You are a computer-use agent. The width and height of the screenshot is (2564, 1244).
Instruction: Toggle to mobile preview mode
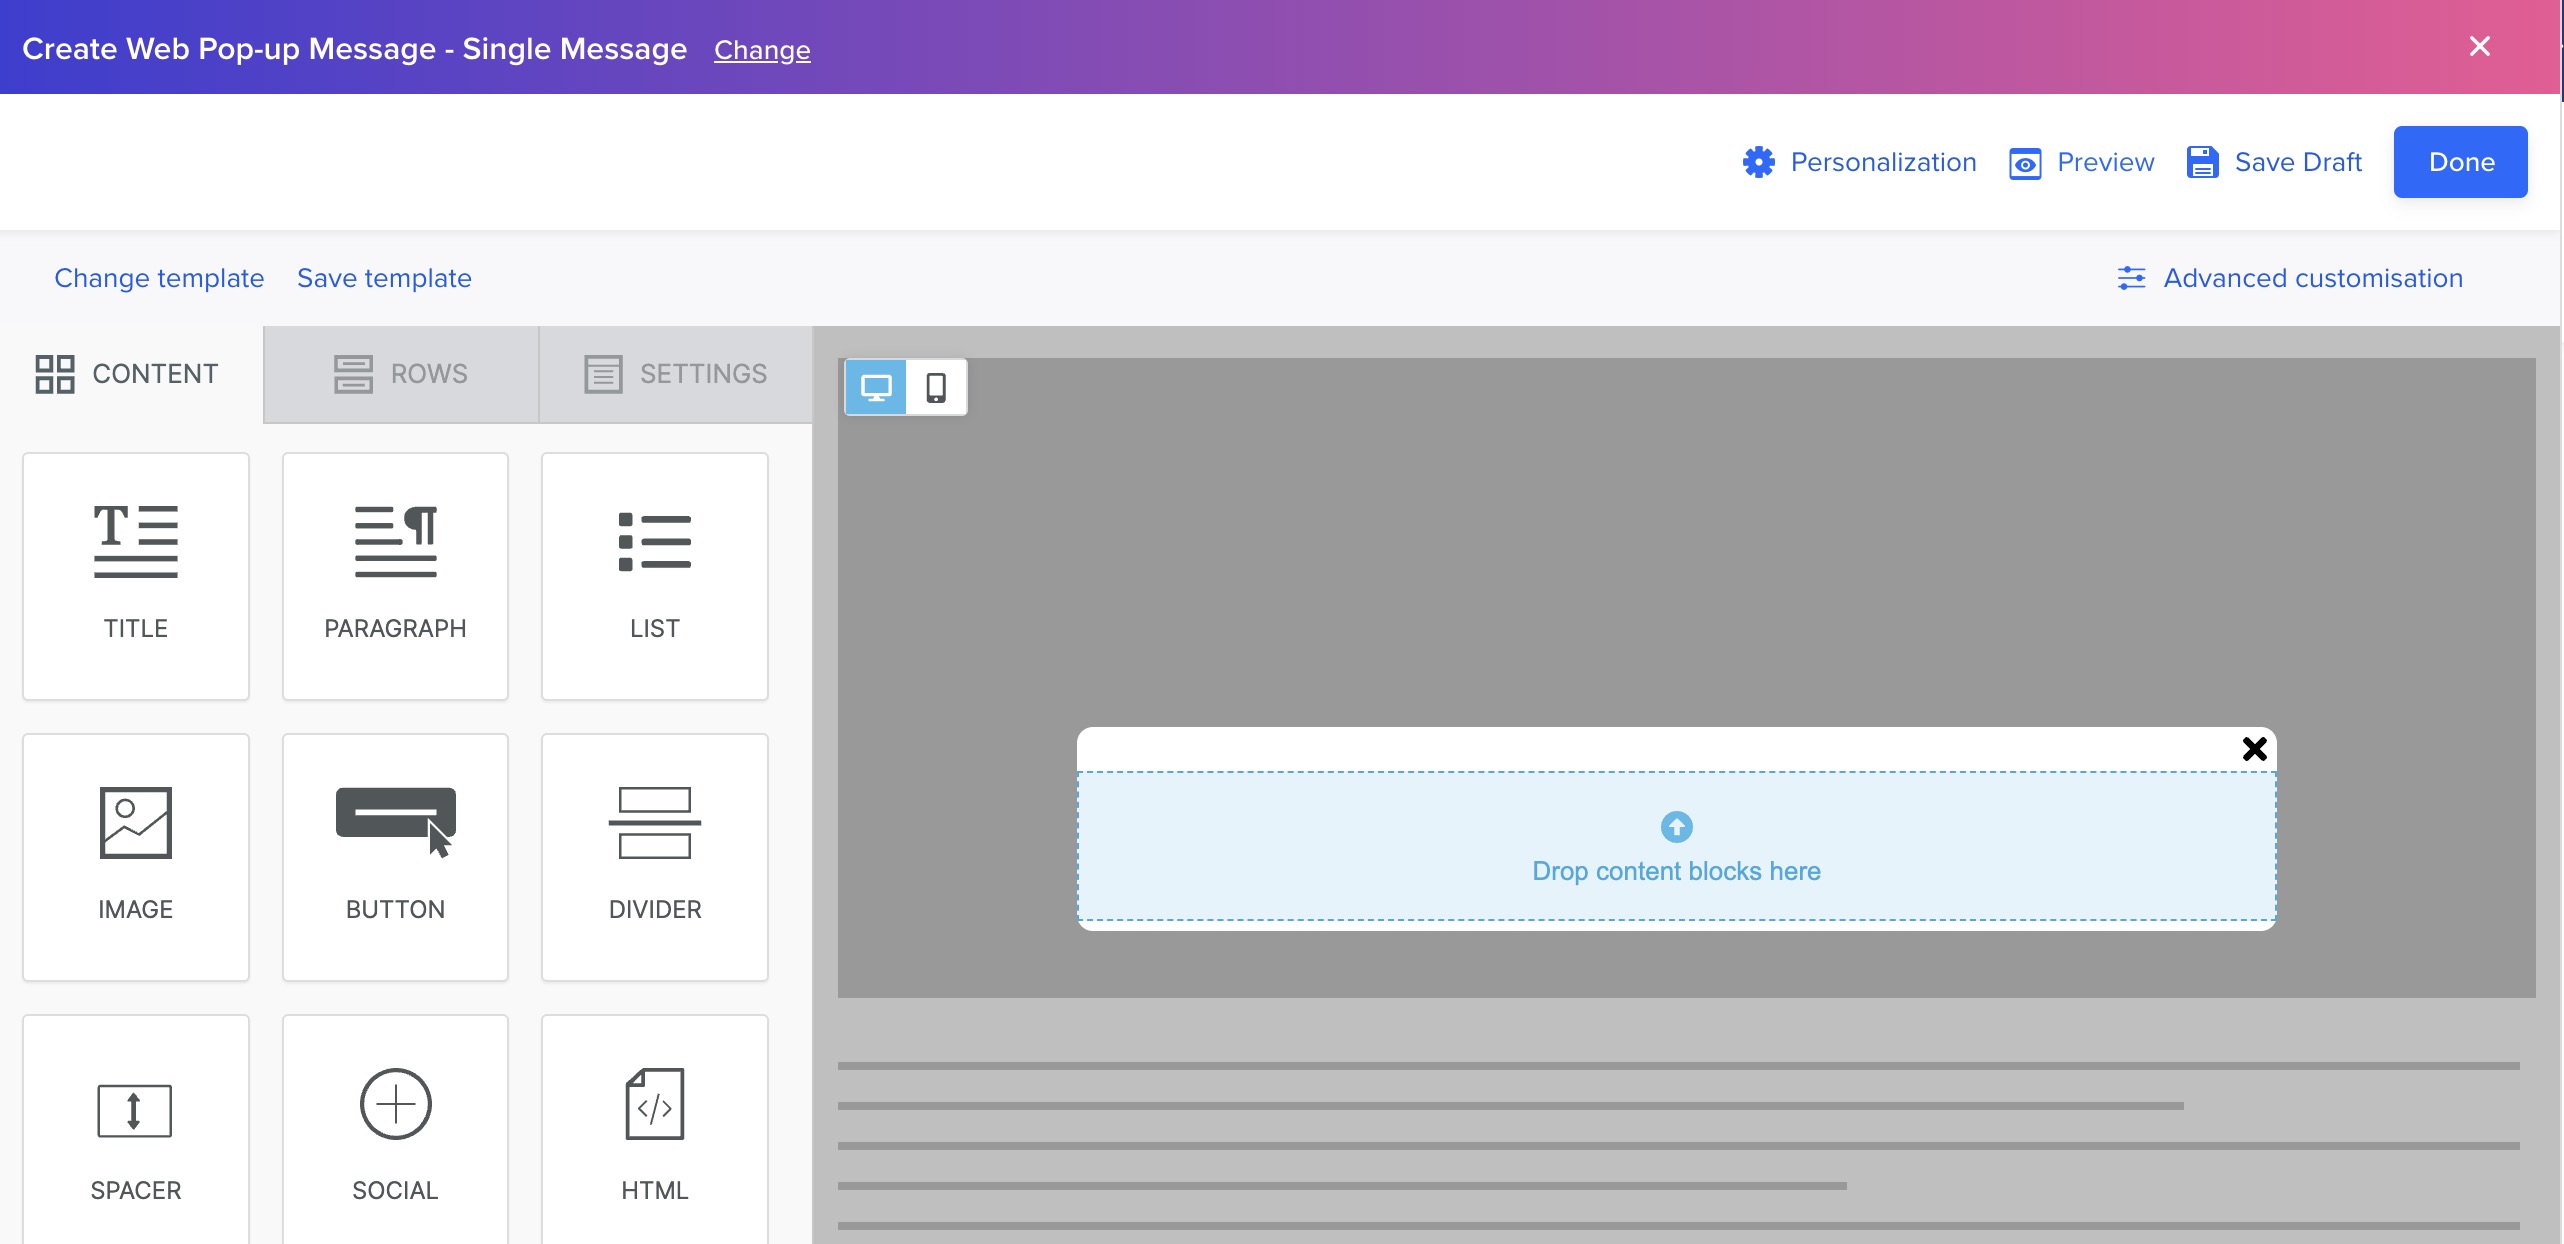click(x=937, y=387)
